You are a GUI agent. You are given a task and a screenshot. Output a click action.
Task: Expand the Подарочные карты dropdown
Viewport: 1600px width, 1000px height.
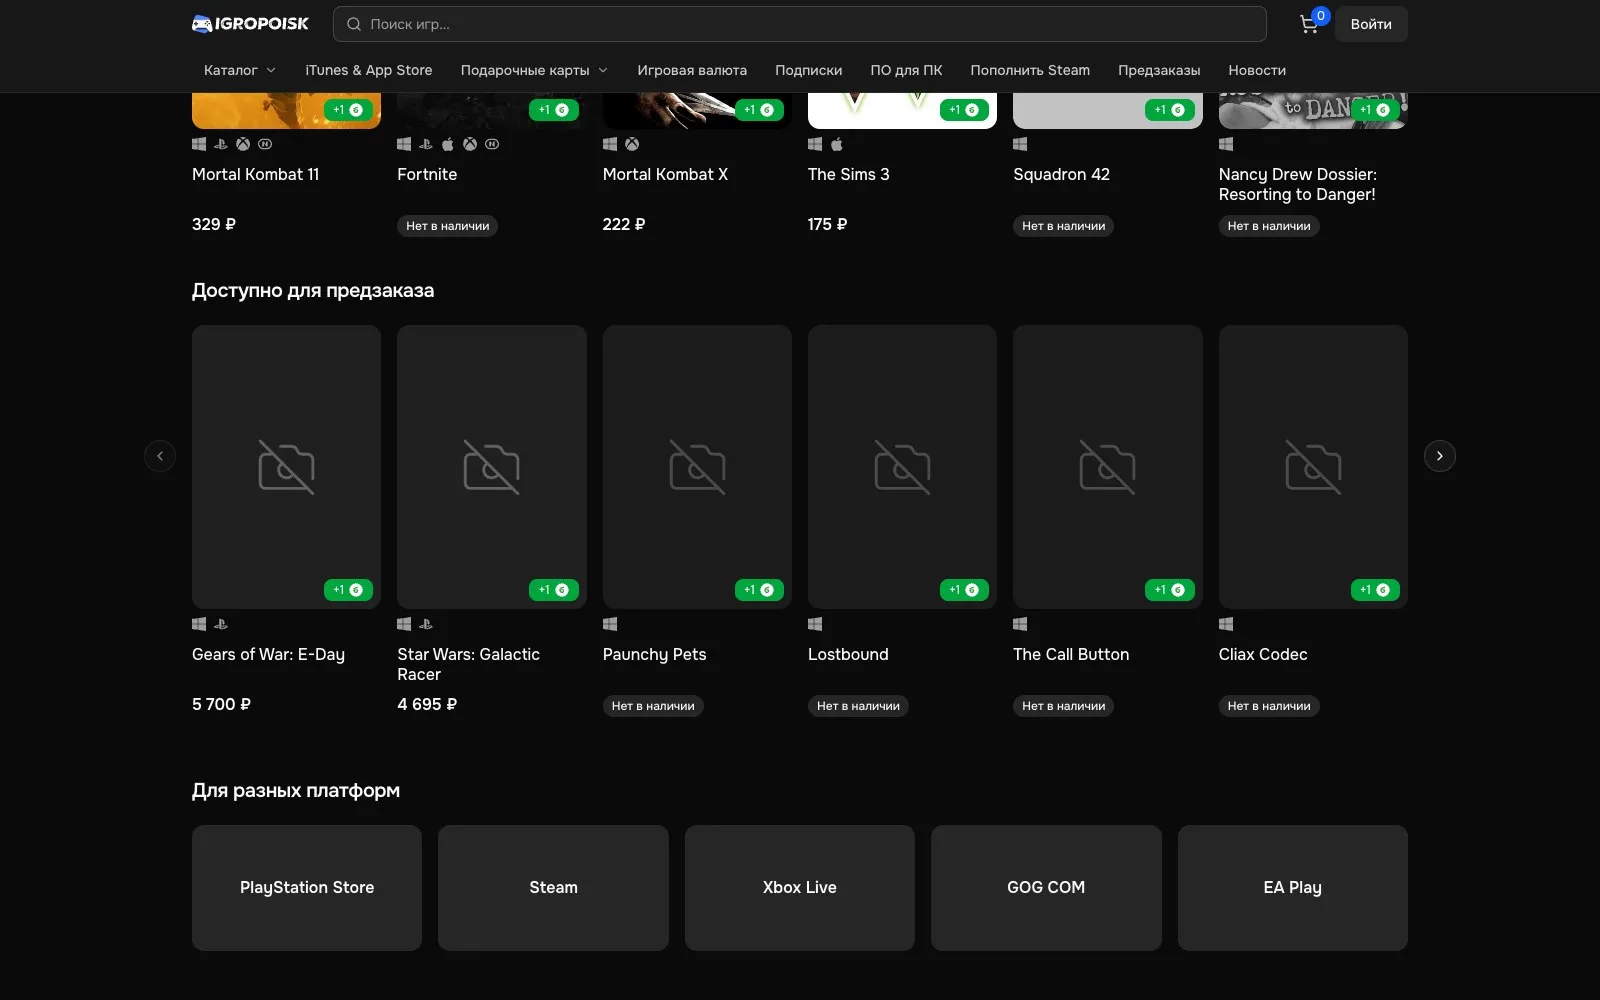tap(534, 70)
